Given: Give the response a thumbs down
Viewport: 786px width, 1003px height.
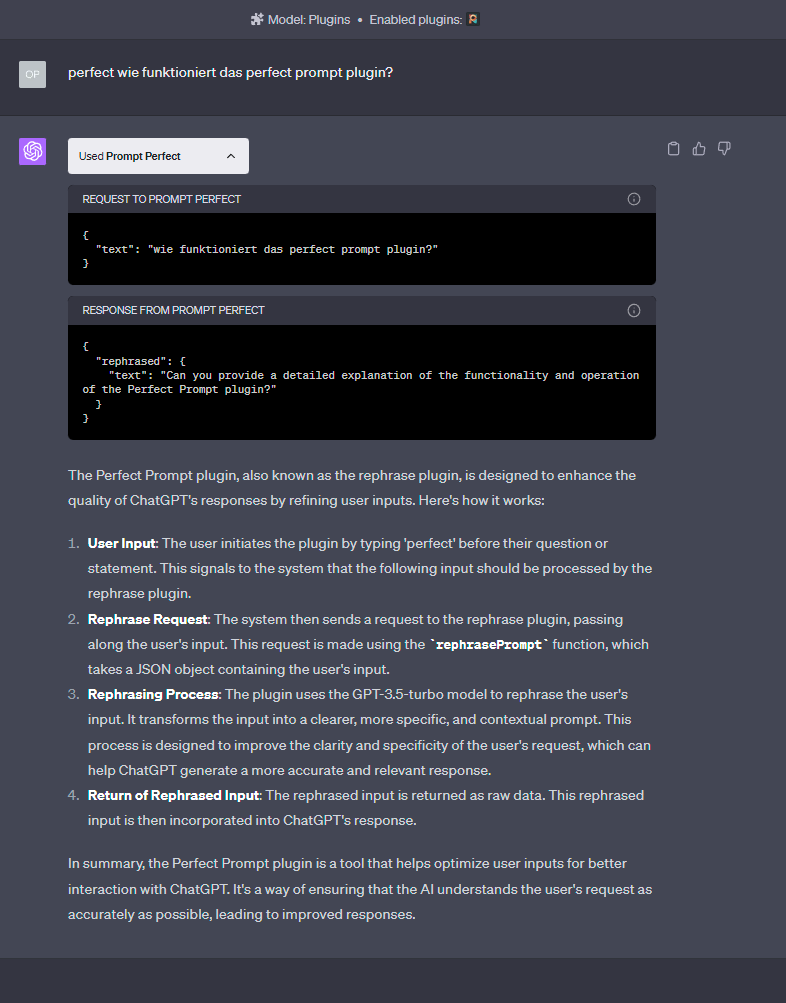Looking at the screenshot, I should [x=724, y=148].
